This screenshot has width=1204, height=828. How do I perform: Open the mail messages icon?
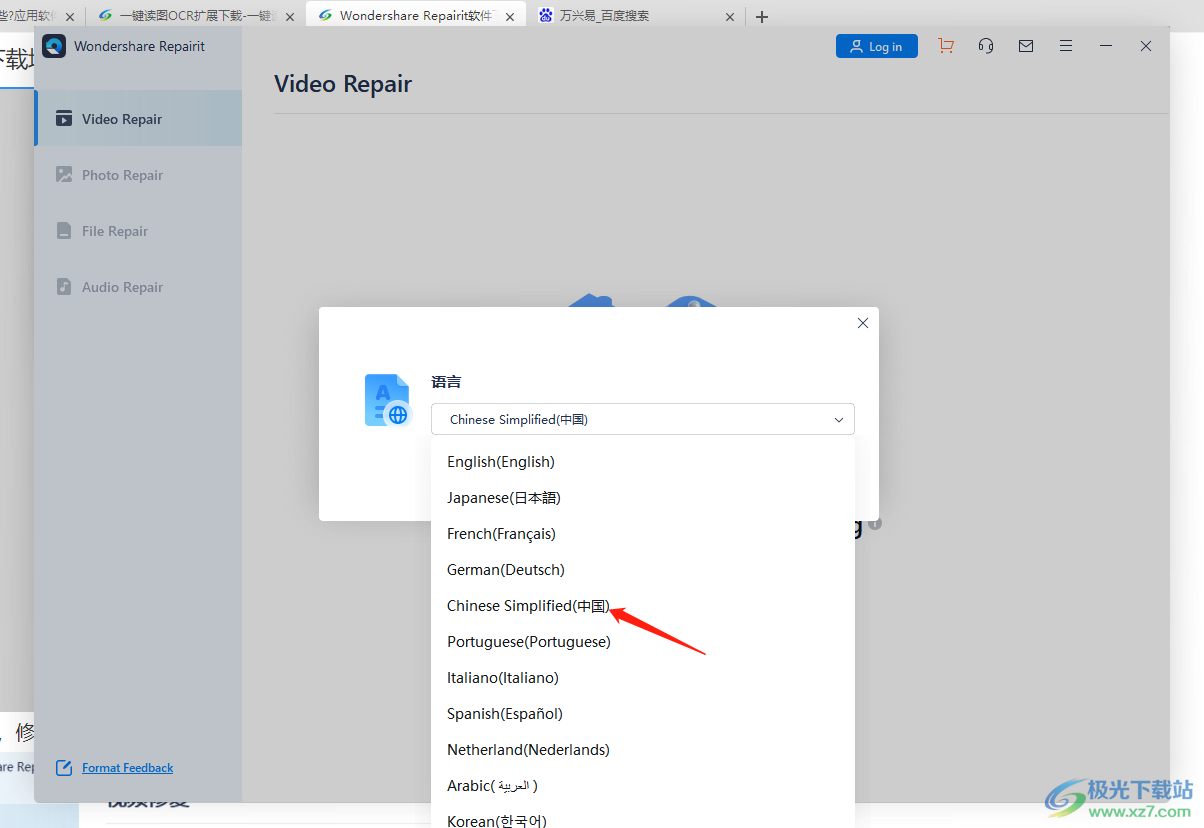(1026, 46)
